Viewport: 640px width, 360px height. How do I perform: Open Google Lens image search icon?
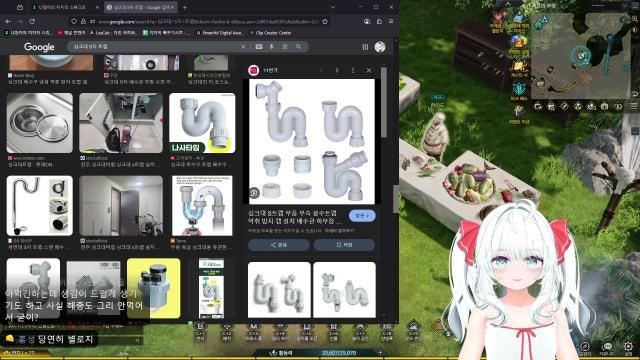click(285, 47)
